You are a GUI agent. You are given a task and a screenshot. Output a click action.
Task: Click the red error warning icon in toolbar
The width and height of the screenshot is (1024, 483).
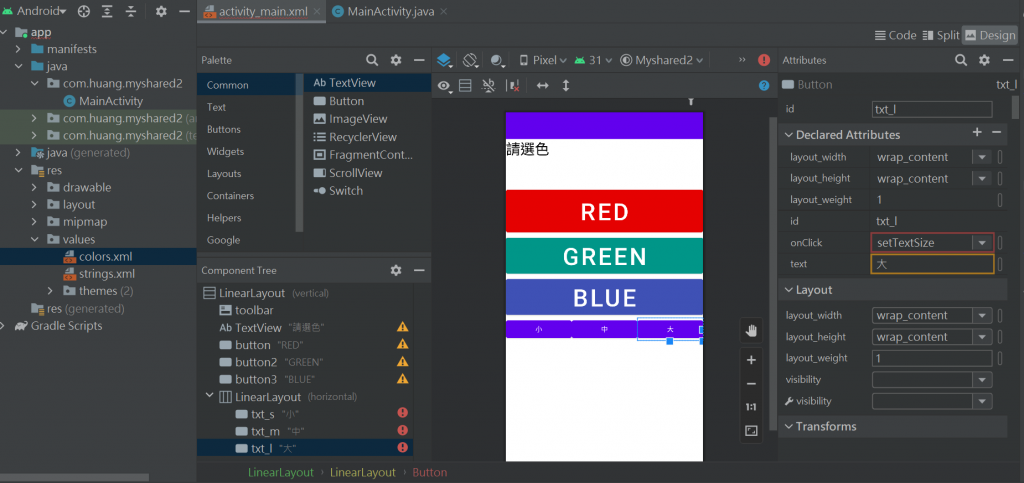(765, 60)
